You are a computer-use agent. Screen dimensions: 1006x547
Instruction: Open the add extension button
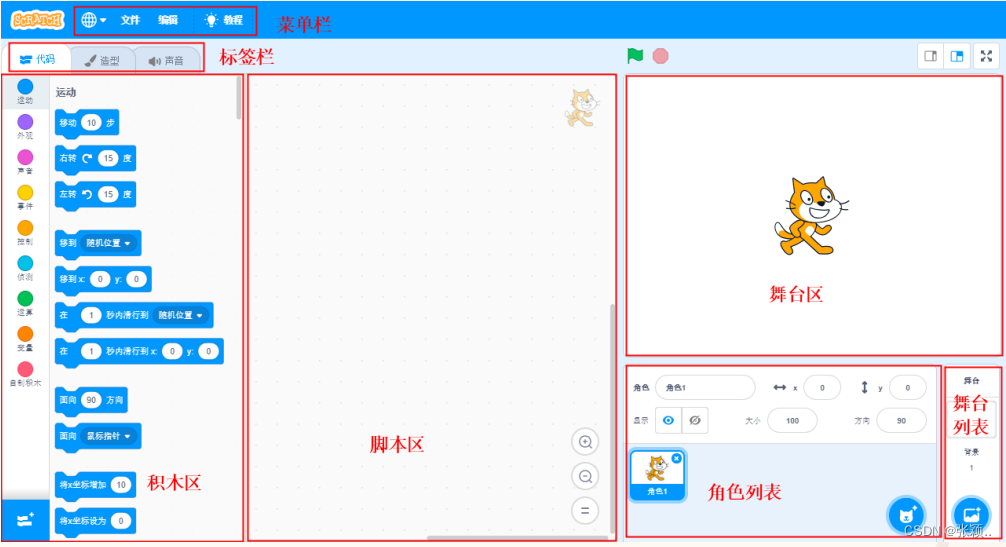click(x=26, y=520)
